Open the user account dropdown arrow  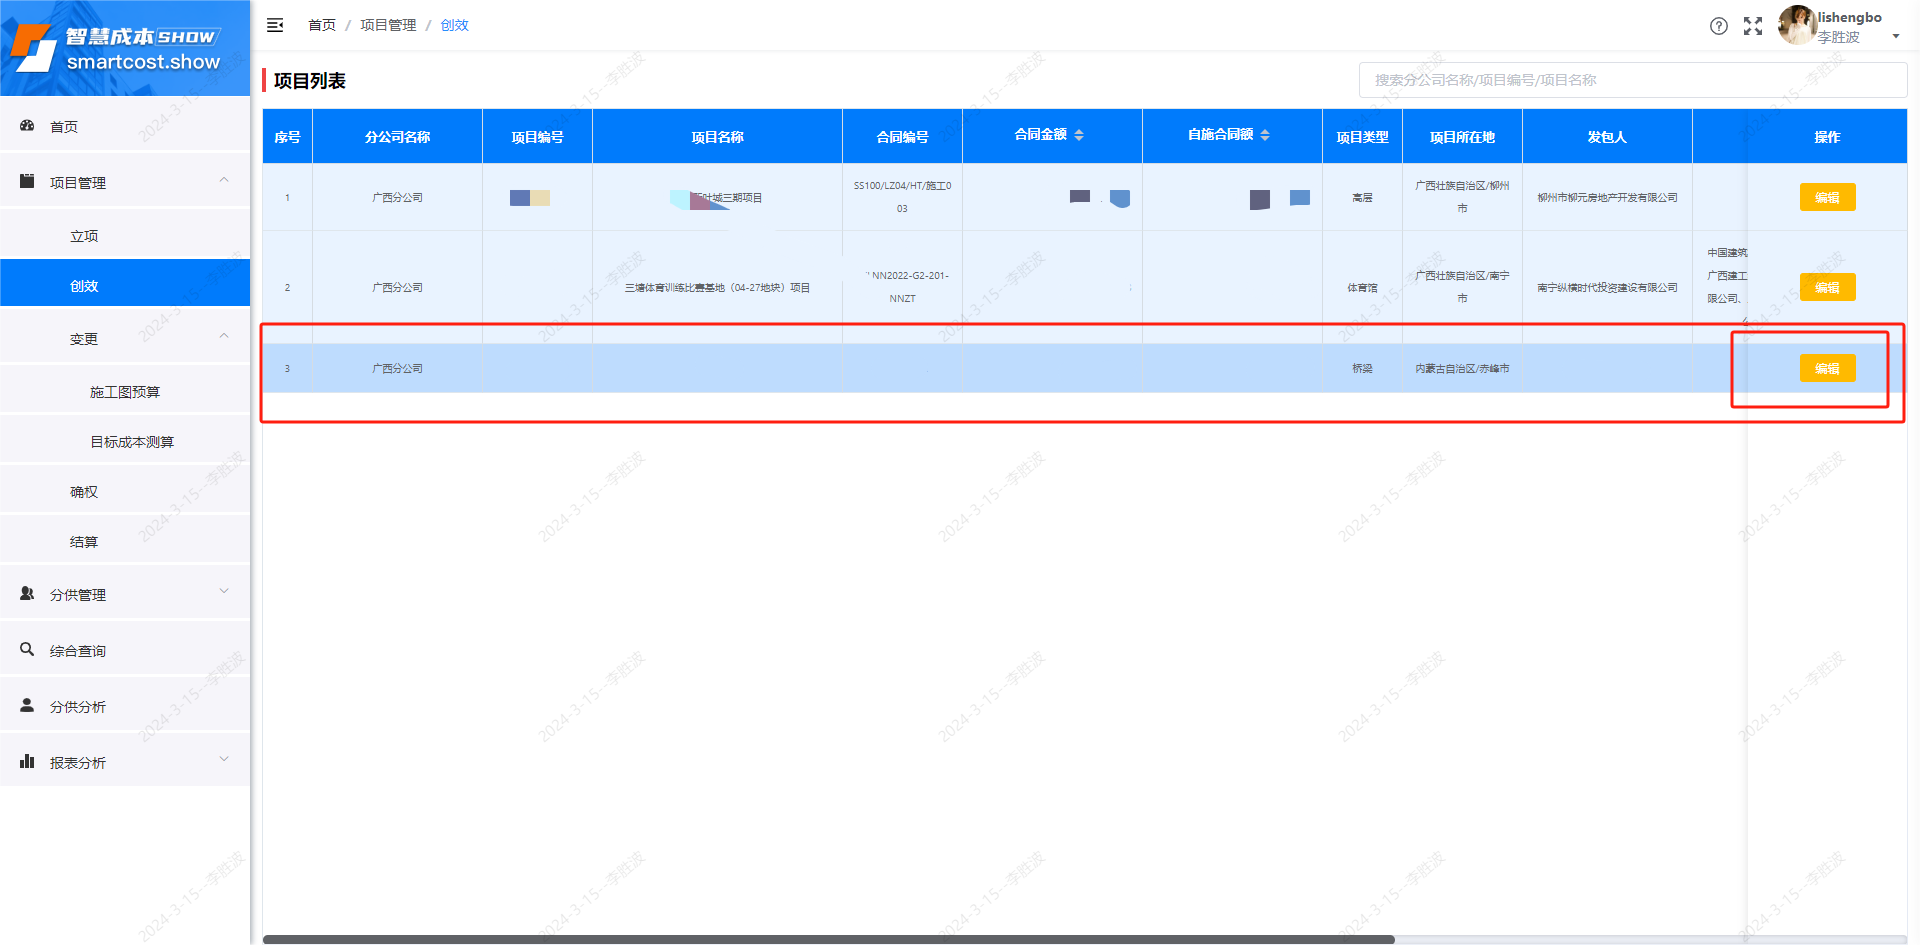click(1895, 37)
